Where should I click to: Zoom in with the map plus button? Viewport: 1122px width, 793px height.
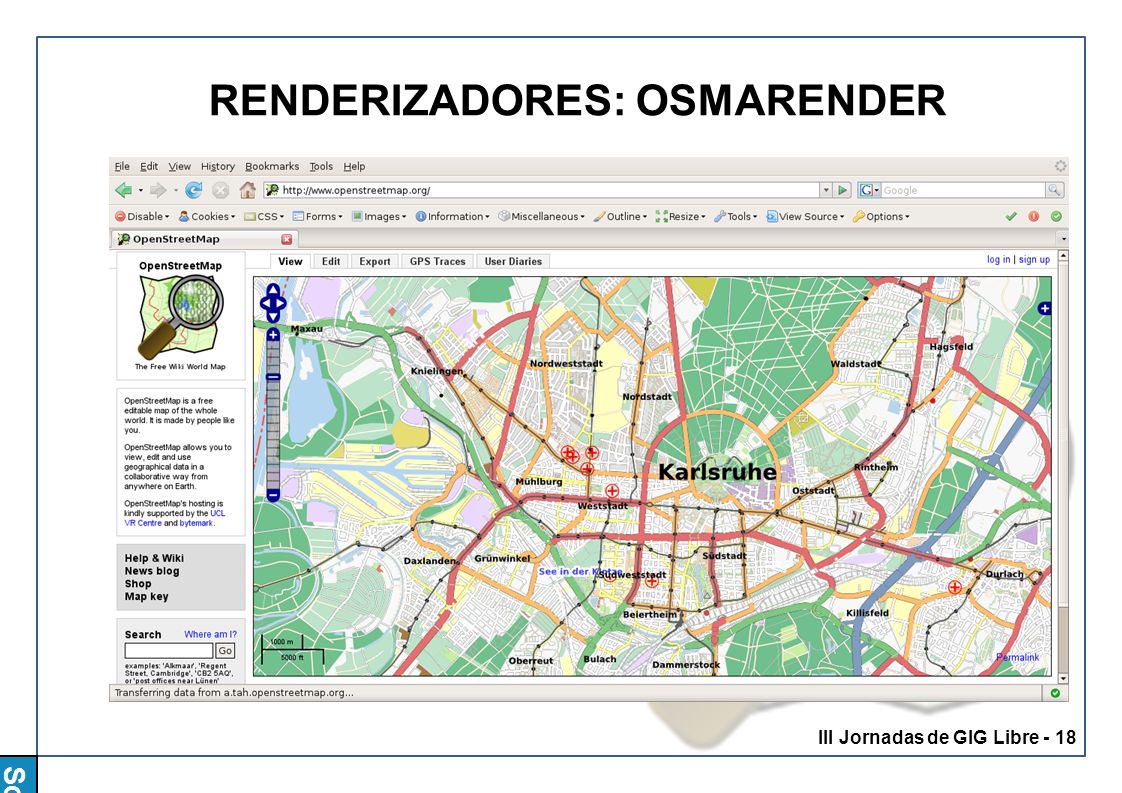[x=273, y=334]
